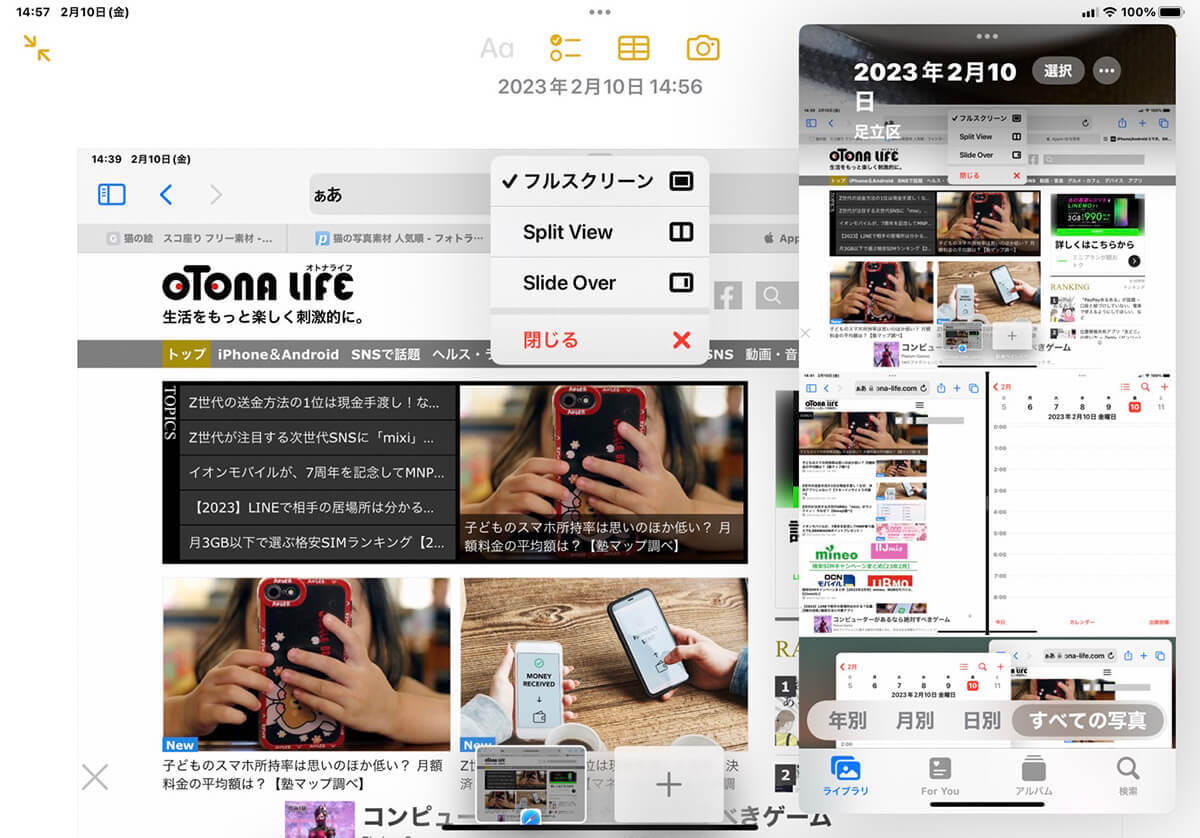Tap the home indicator bar under Photos panel
Viewport: 1200px width, 838px height.
[x=987, y=804]
